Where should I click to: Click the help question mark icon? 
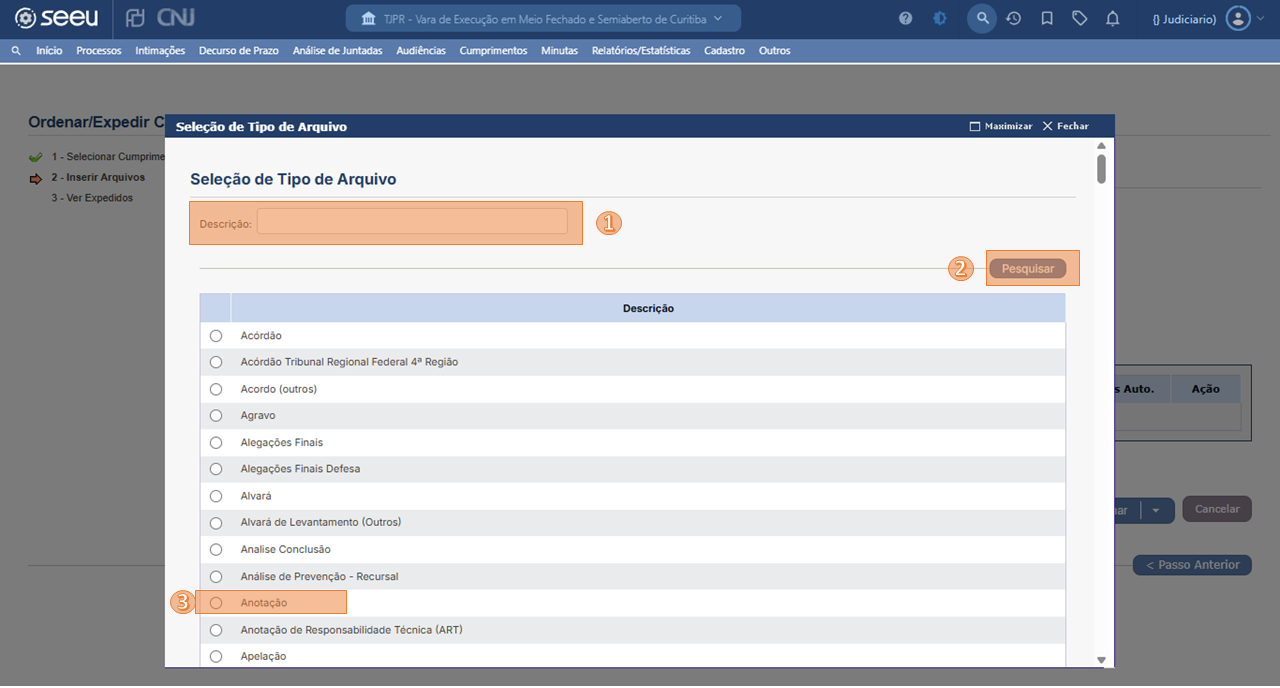(905, 19)
